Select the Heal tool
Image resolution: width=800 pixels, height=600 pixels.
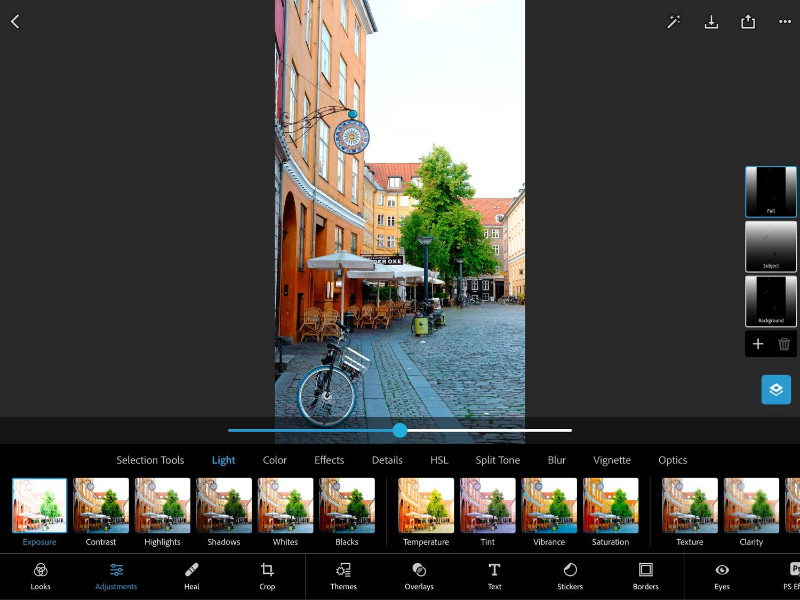coord(191,576)
